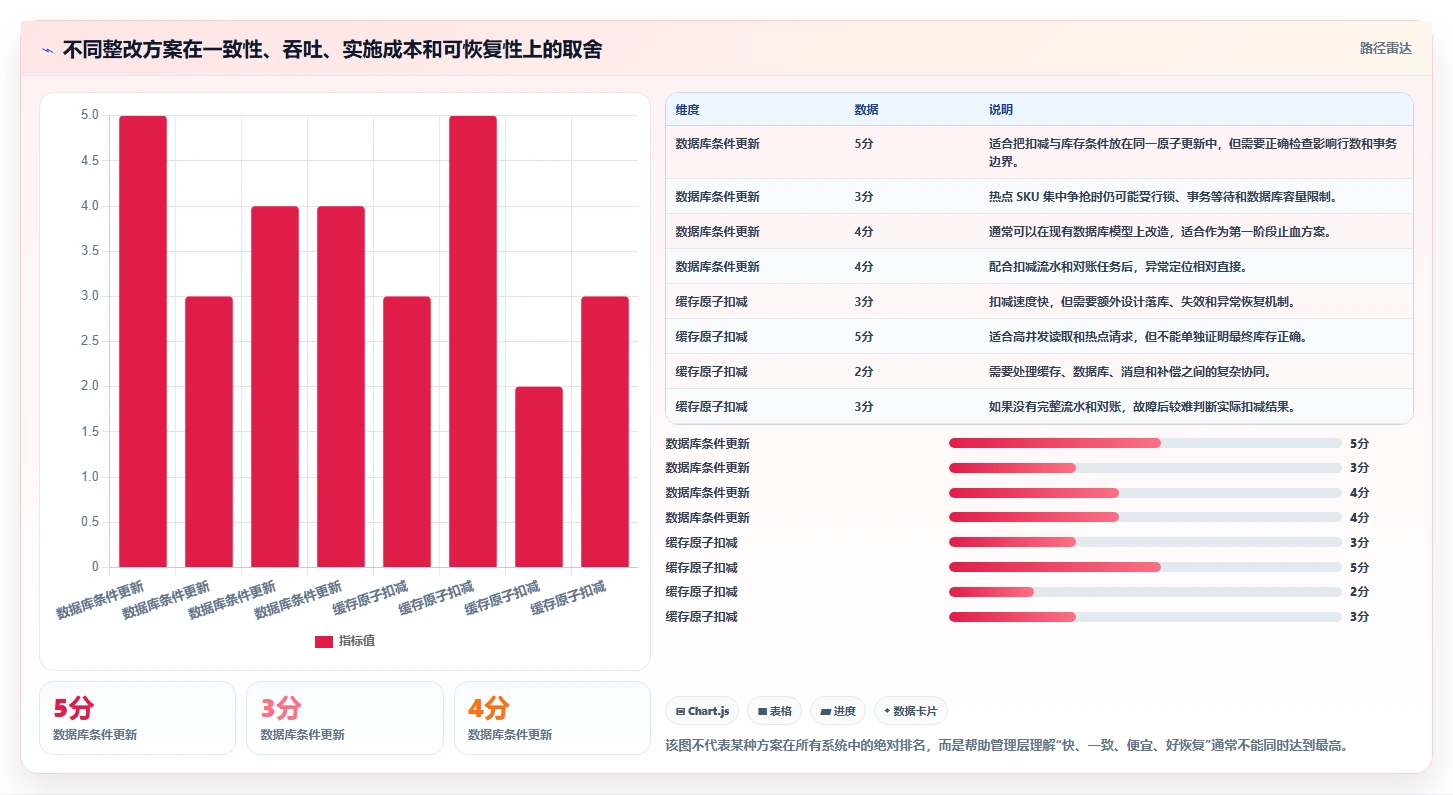1453x795 pixels.
Task: Click the 指标值 legend text
Action: pos(357,641)
